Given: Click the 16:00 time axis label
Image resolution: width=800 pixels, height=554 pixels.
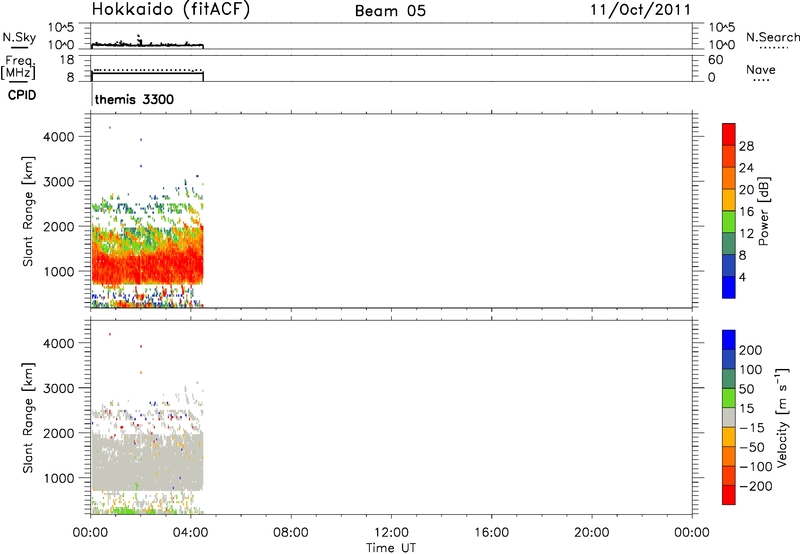Looking at the screenshot, I should [x=491, y=533].
